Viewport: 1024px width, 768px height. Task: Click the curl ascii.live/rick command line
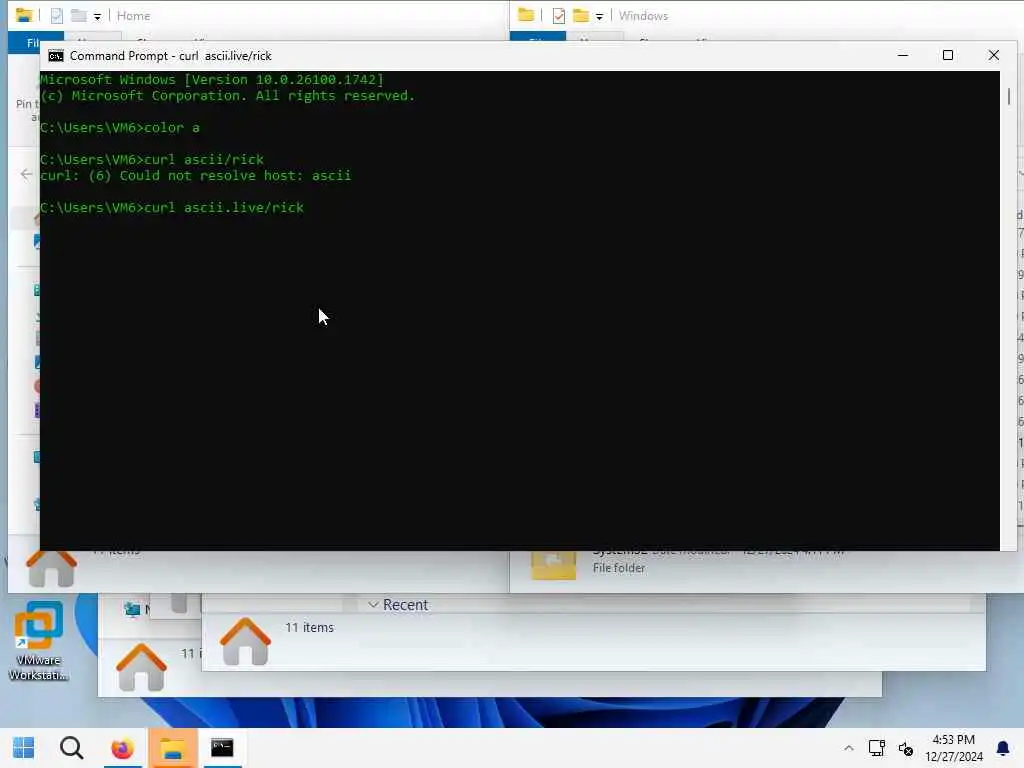172,208
